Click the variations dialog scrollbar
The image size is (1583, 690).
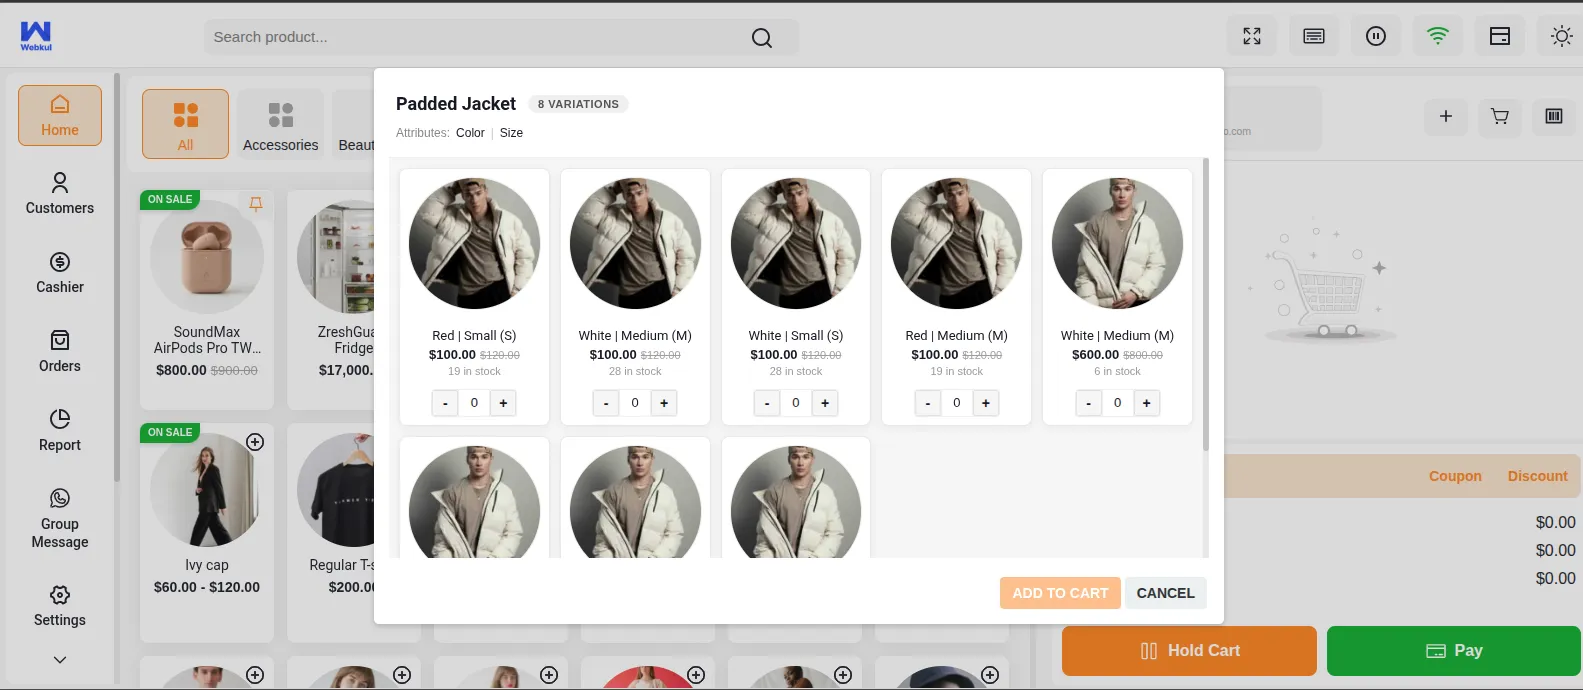click(x=1206, y=304)
